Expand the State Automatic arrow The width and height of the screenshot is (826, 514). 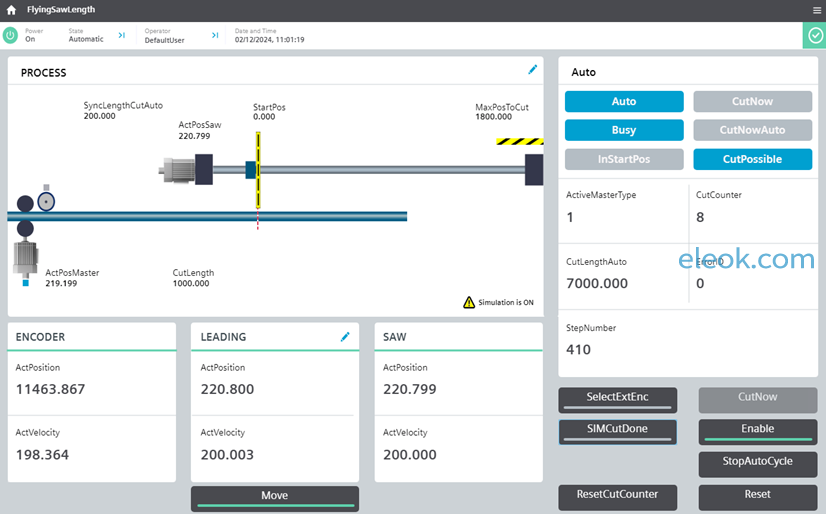(122, 35)
